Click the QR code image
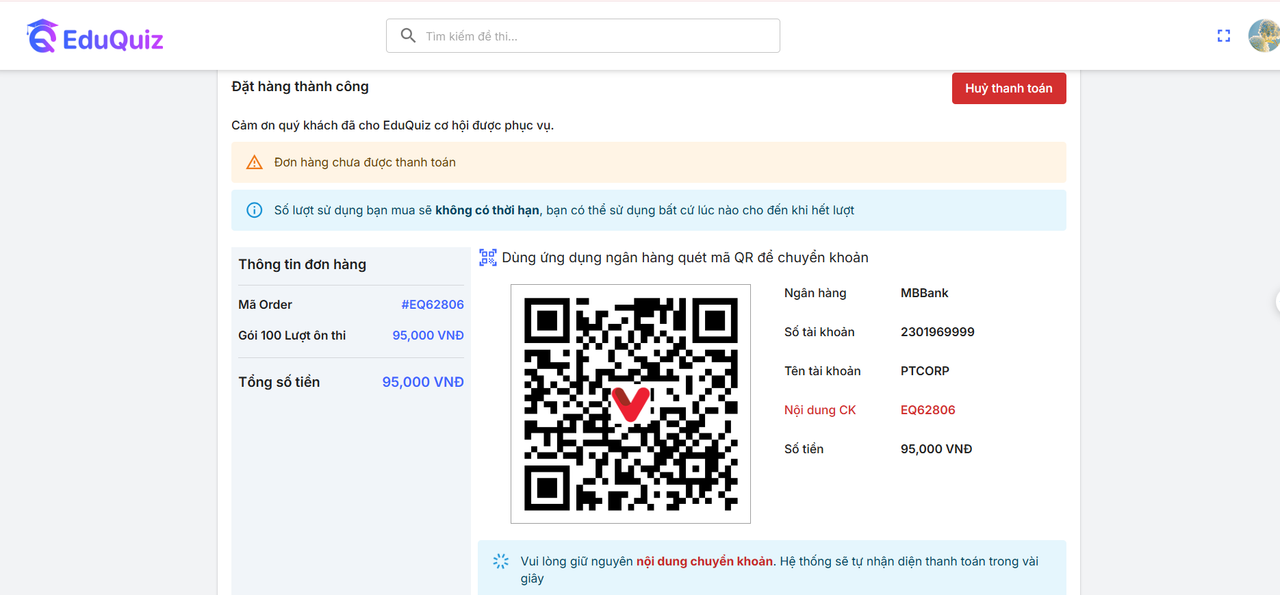 [x=631, y=404]
